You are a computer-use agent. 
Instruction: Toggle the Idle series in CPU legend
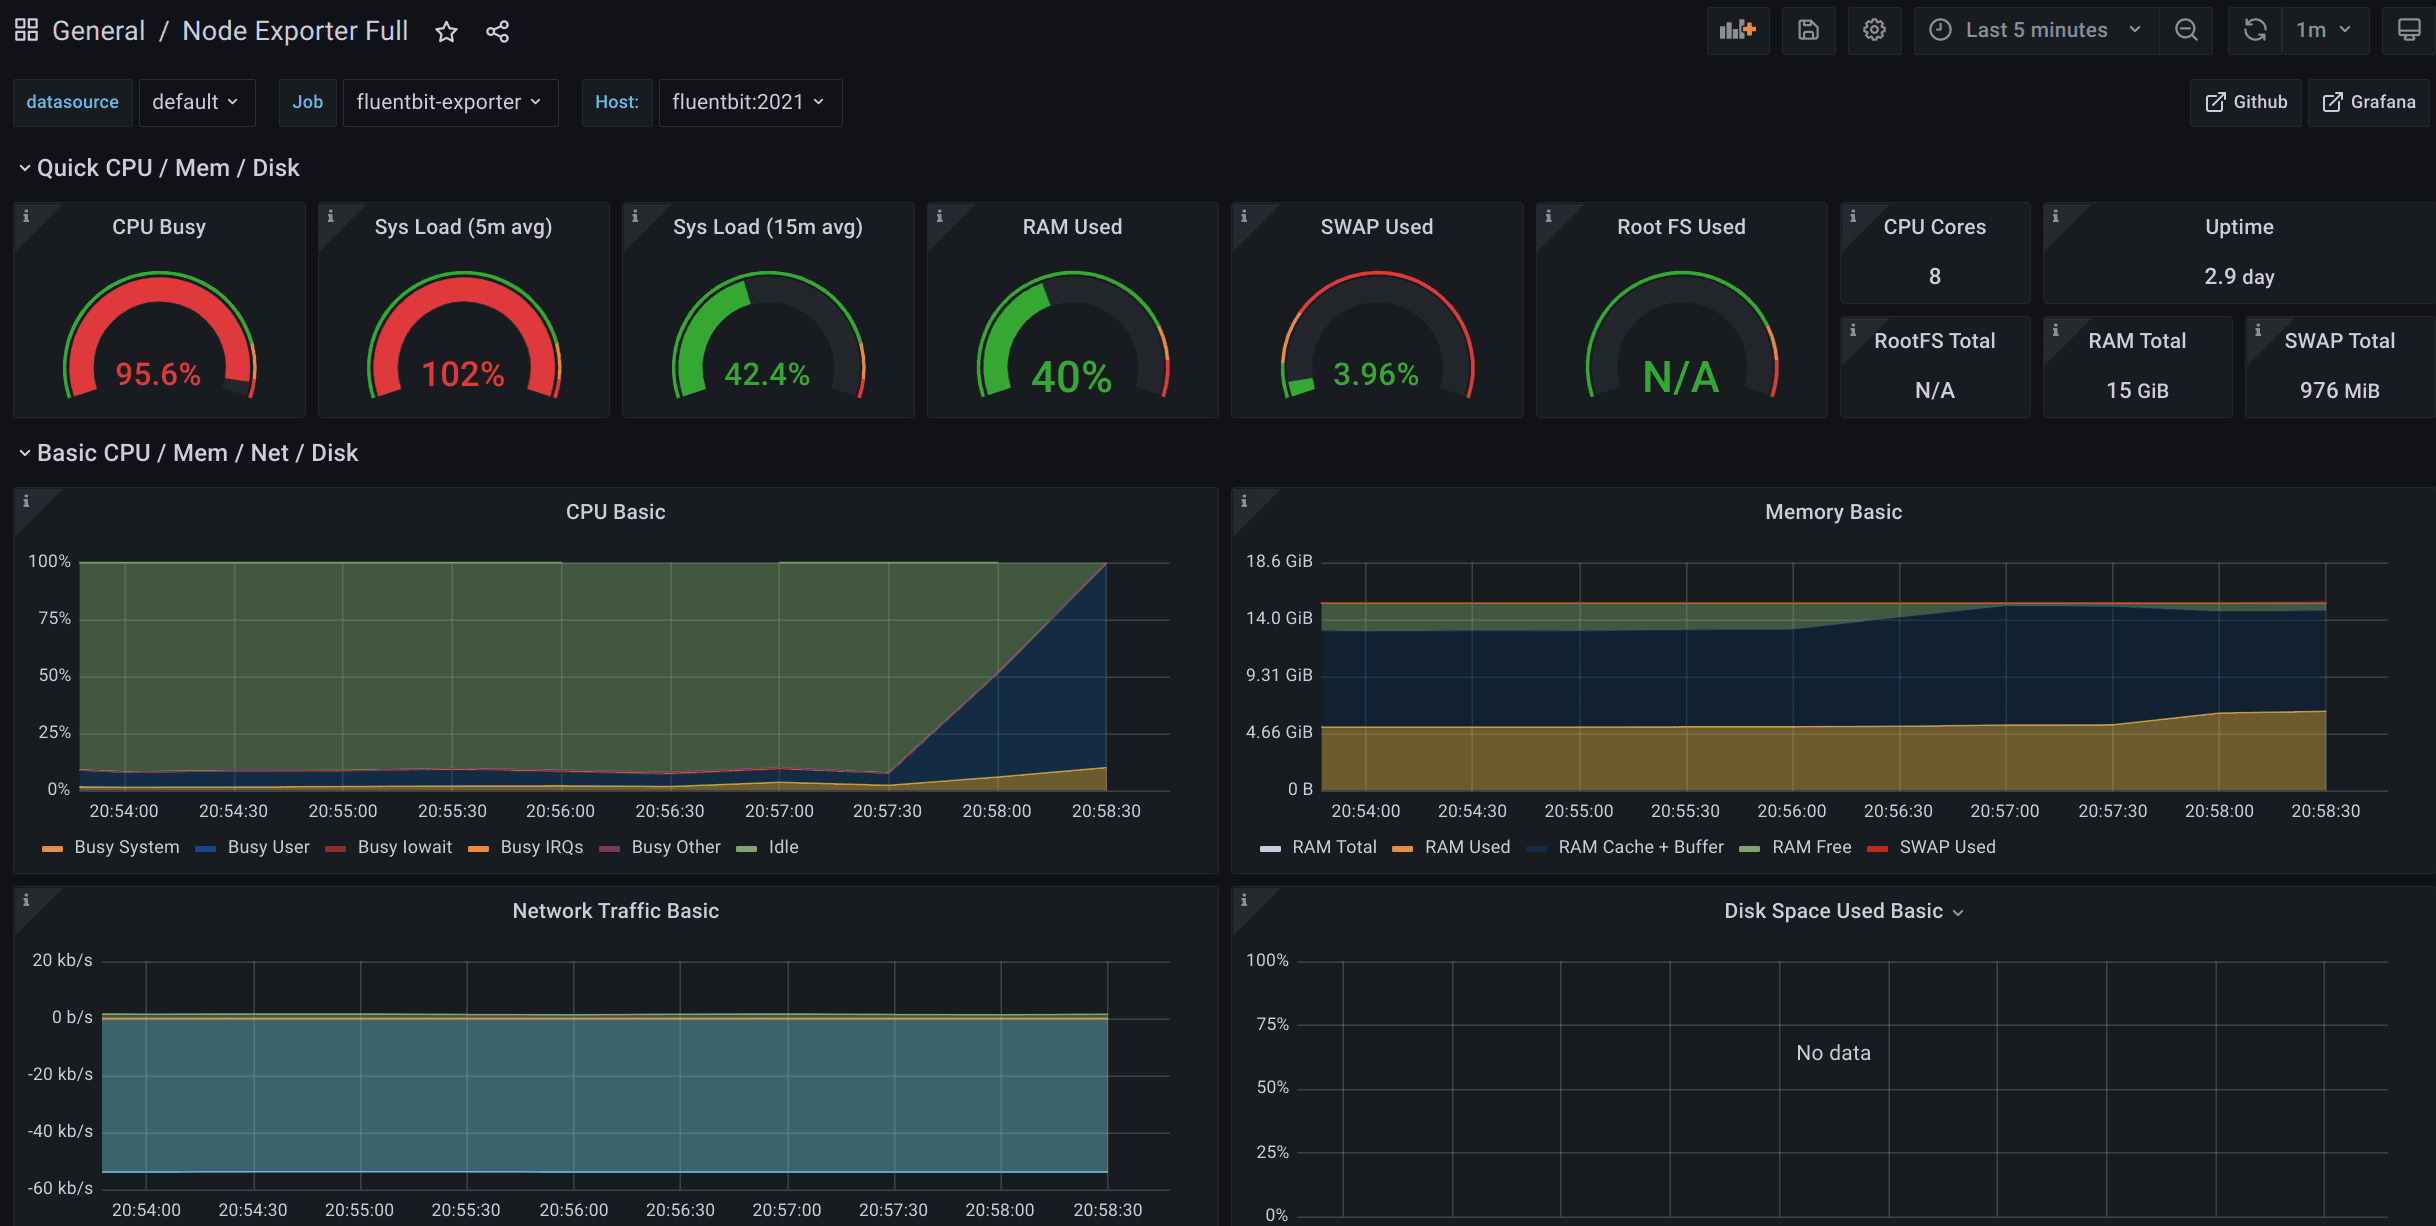pos(782,847)
